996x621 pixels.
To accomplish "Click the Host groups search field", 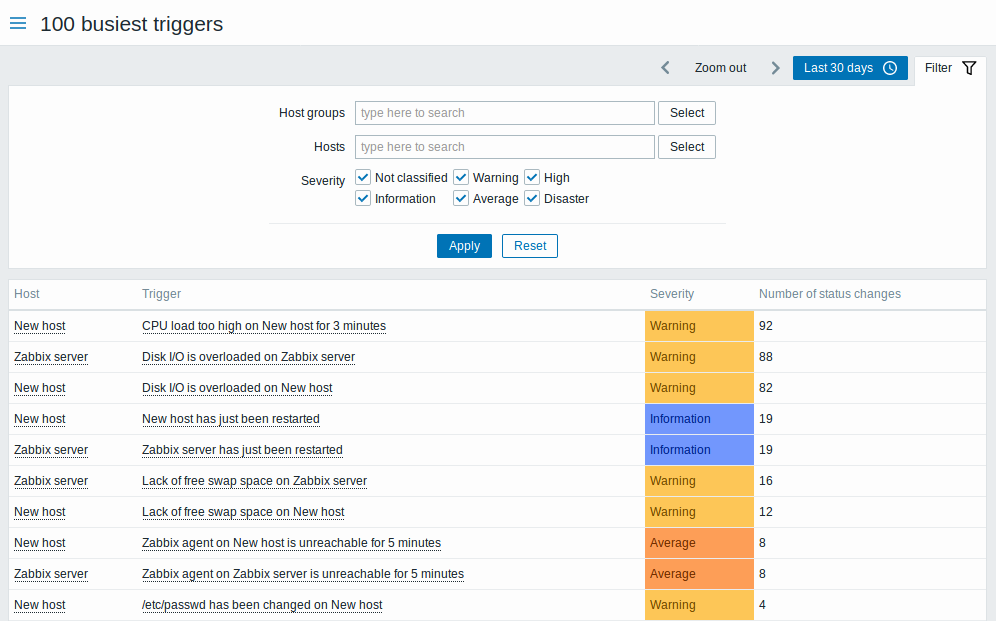I will 504,113.
